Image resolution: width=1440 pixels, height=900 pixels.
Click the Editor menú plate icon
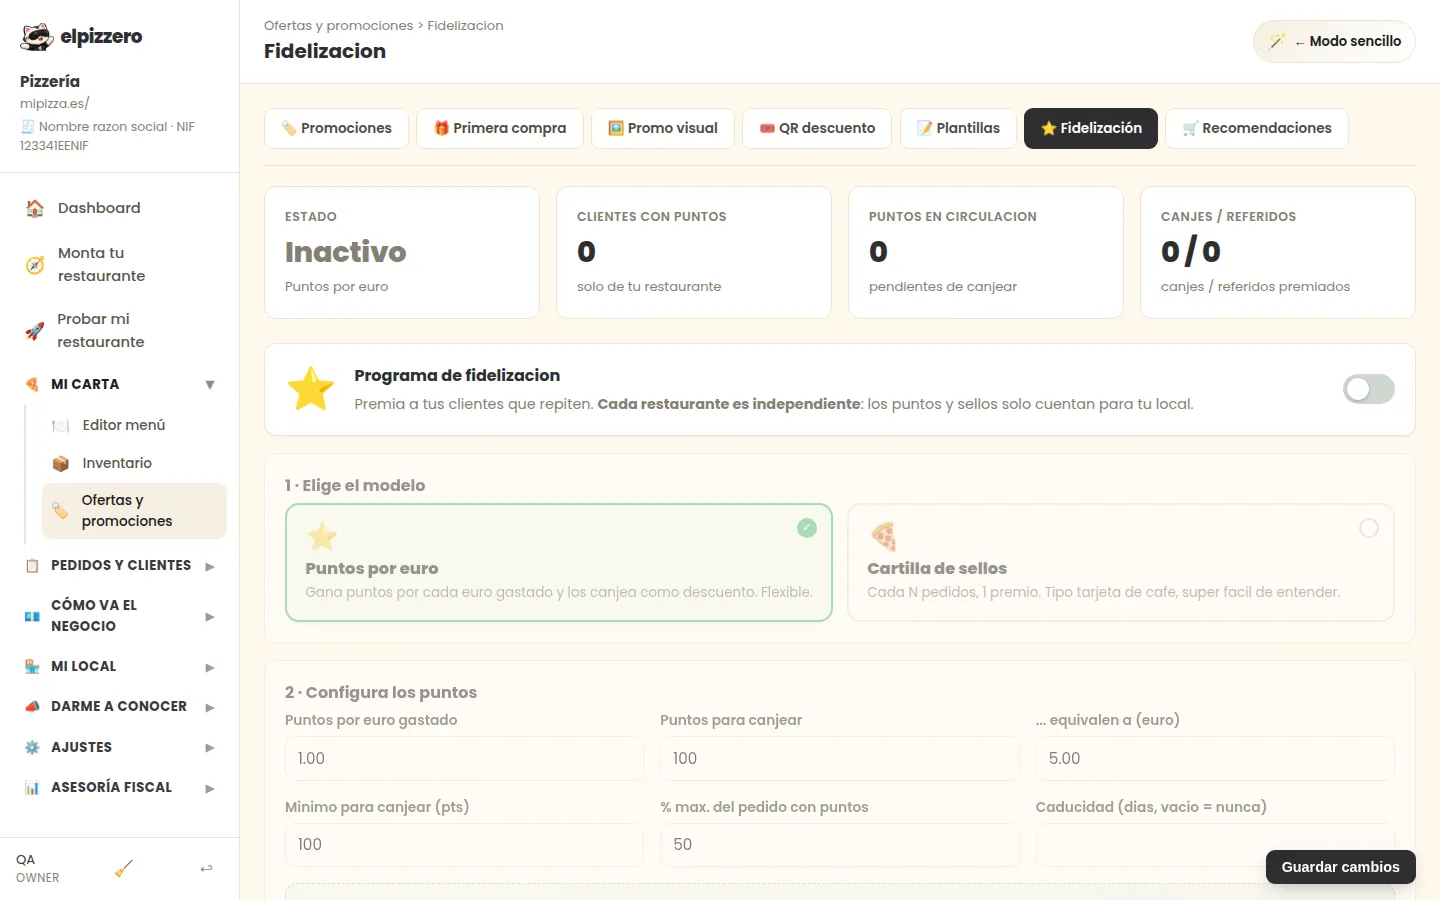[61, 426]
